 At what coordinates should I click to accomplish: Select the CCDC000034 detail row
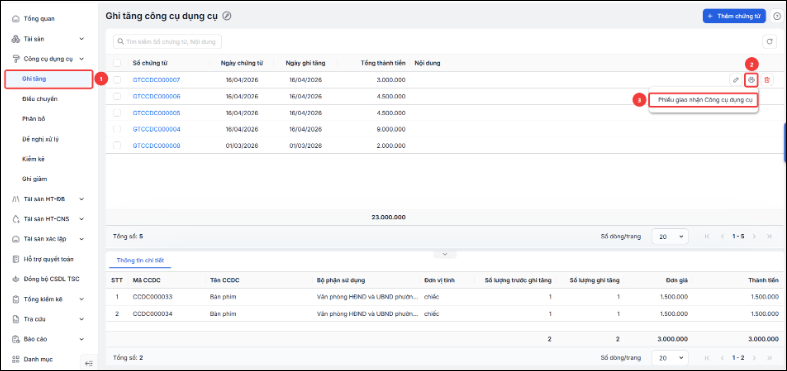[x=444, y=314]
